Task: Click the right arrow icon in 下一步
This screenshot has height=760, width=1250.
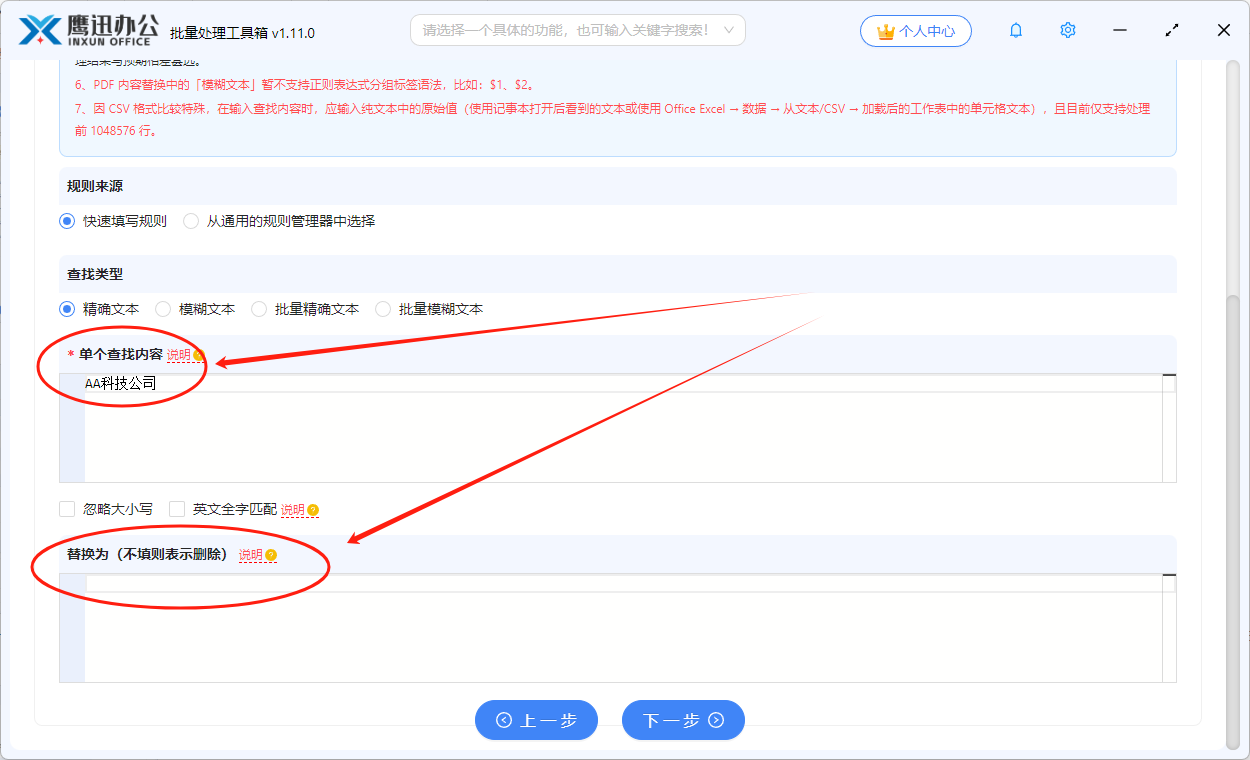Action: coord(716,720)
